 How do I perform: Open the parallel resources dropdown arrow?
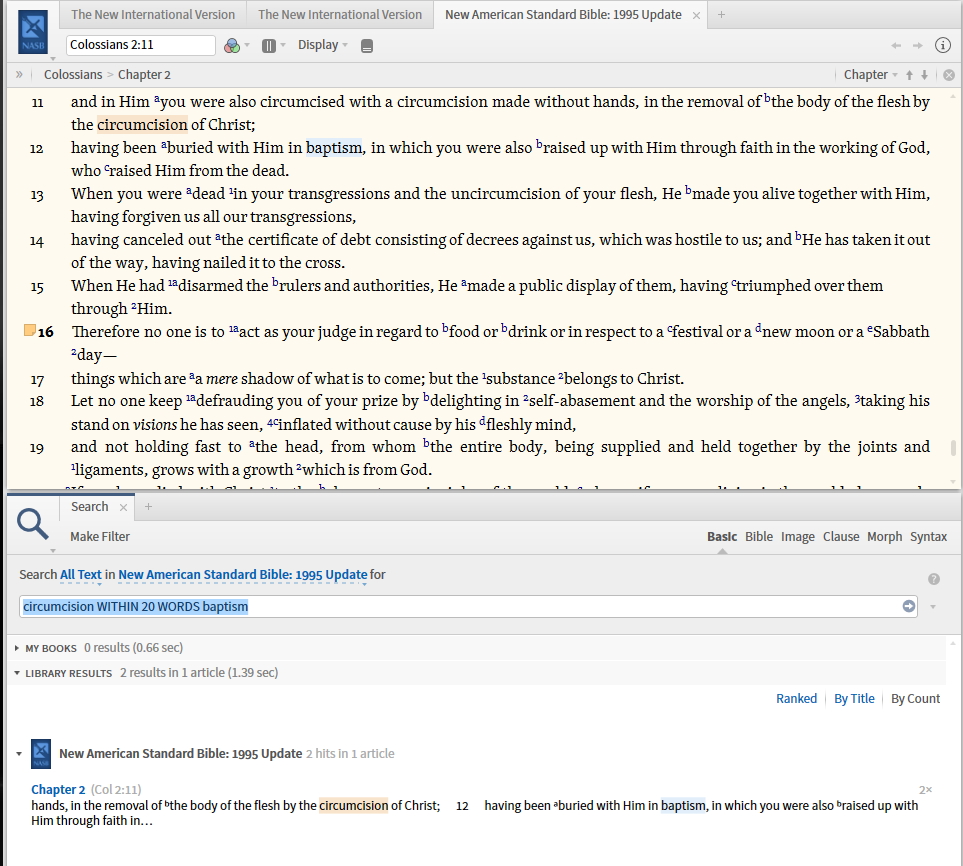[x=283, y=45]
